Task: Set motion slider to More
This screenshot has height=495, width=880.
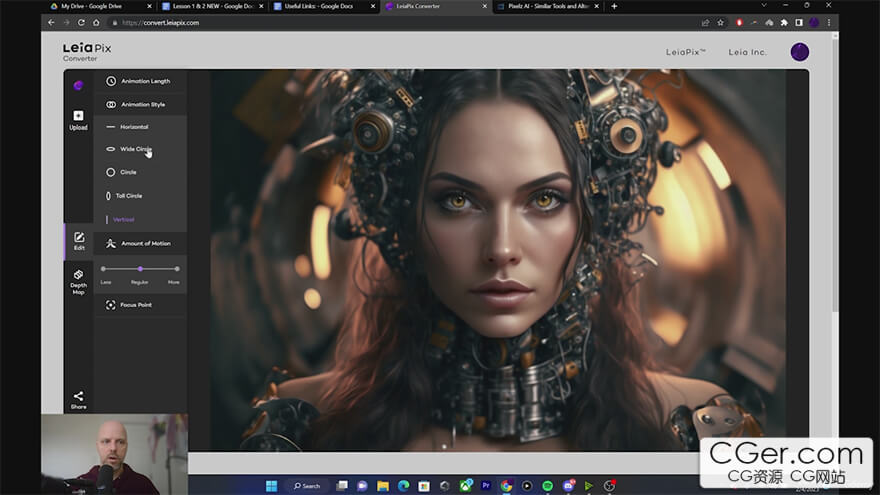Action: pyautogui.click(x=177, y=269)
